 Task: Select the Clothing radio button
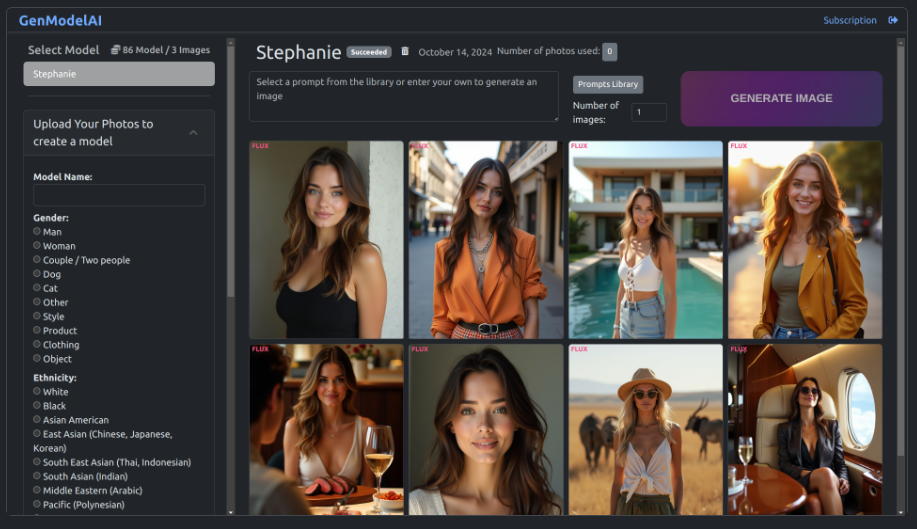click(x=37, y=344)
